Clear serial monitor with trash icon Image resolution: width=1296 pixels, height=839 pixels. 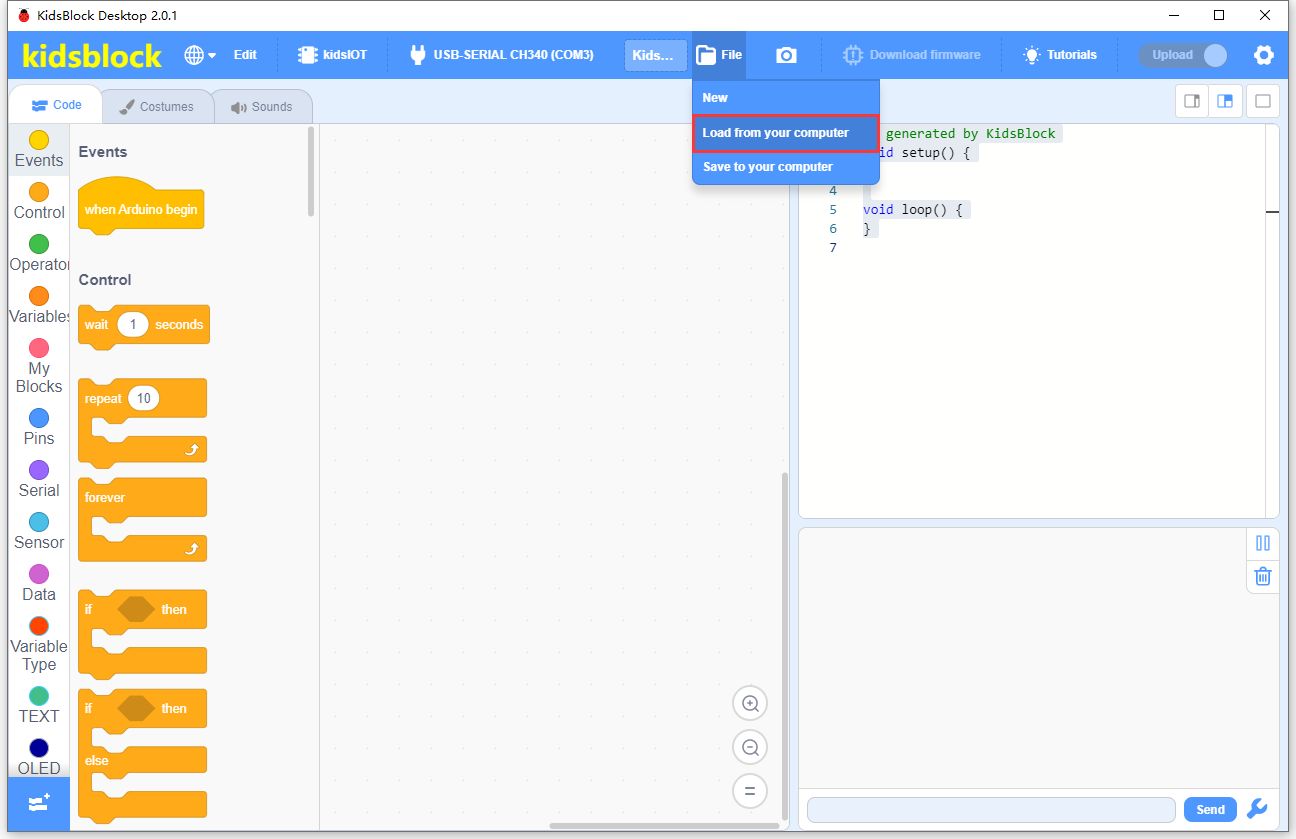pyautogui.click(x=1263, y=576)
